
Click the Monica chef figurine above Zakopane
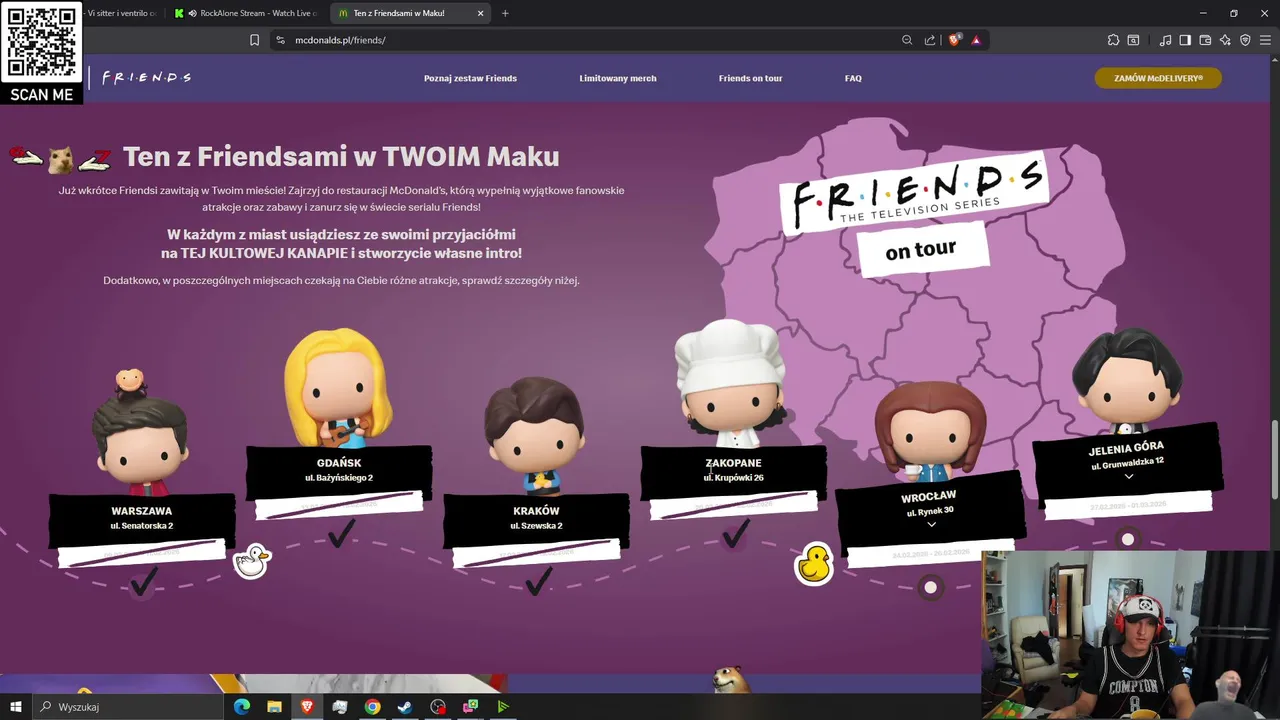click(732, 383)
